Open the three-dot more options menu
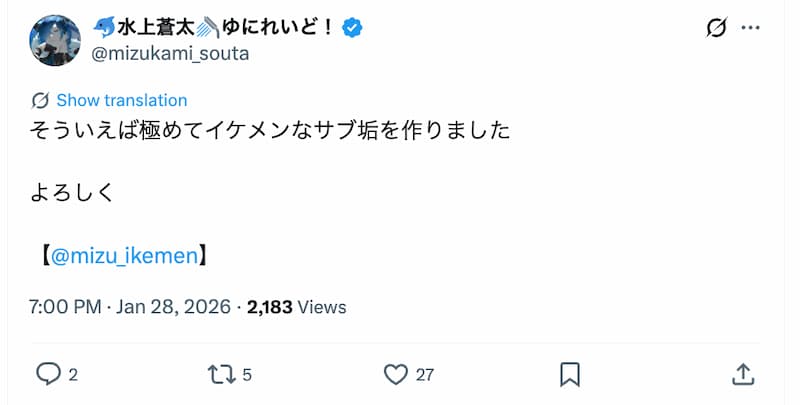The width and height of the screenshot is (800, 405). coord(752,28)
